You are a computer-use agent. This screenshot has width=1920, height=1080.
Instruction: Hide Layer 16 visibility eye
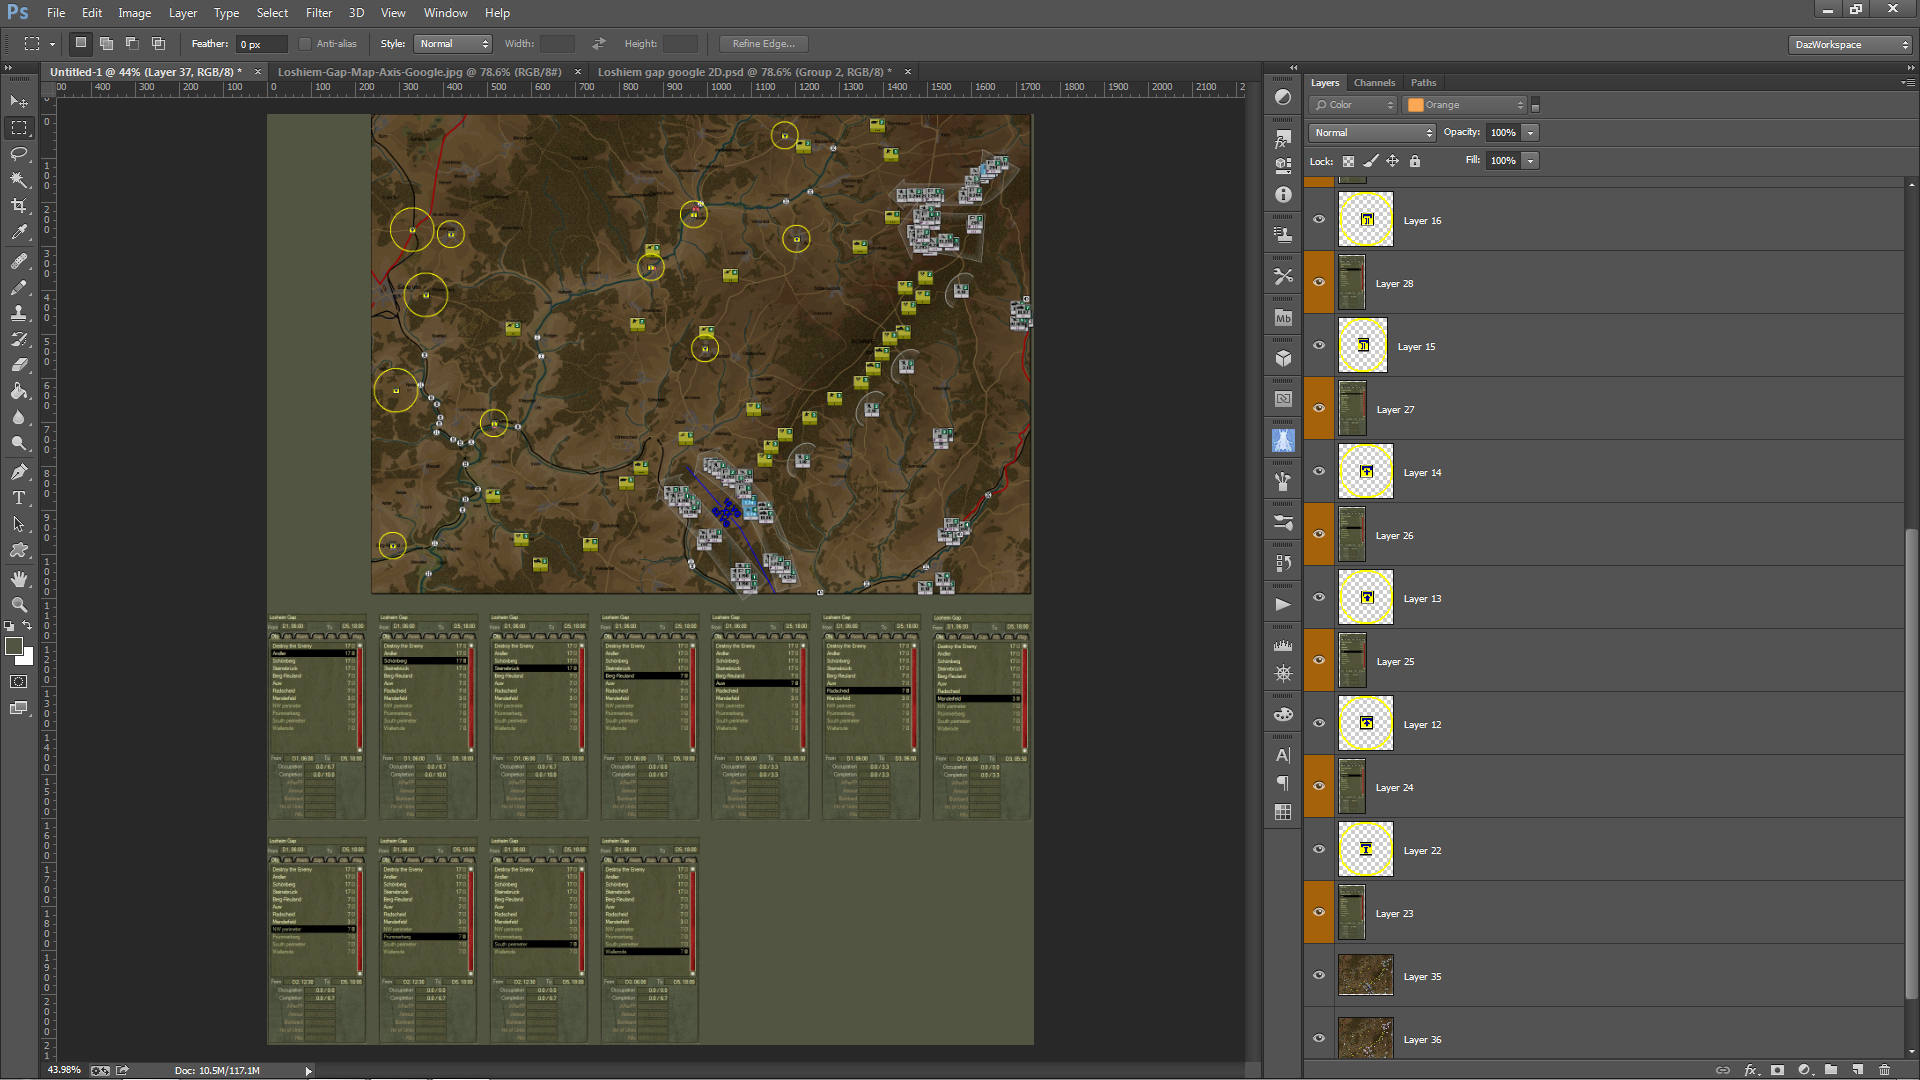pos(1319,220)
